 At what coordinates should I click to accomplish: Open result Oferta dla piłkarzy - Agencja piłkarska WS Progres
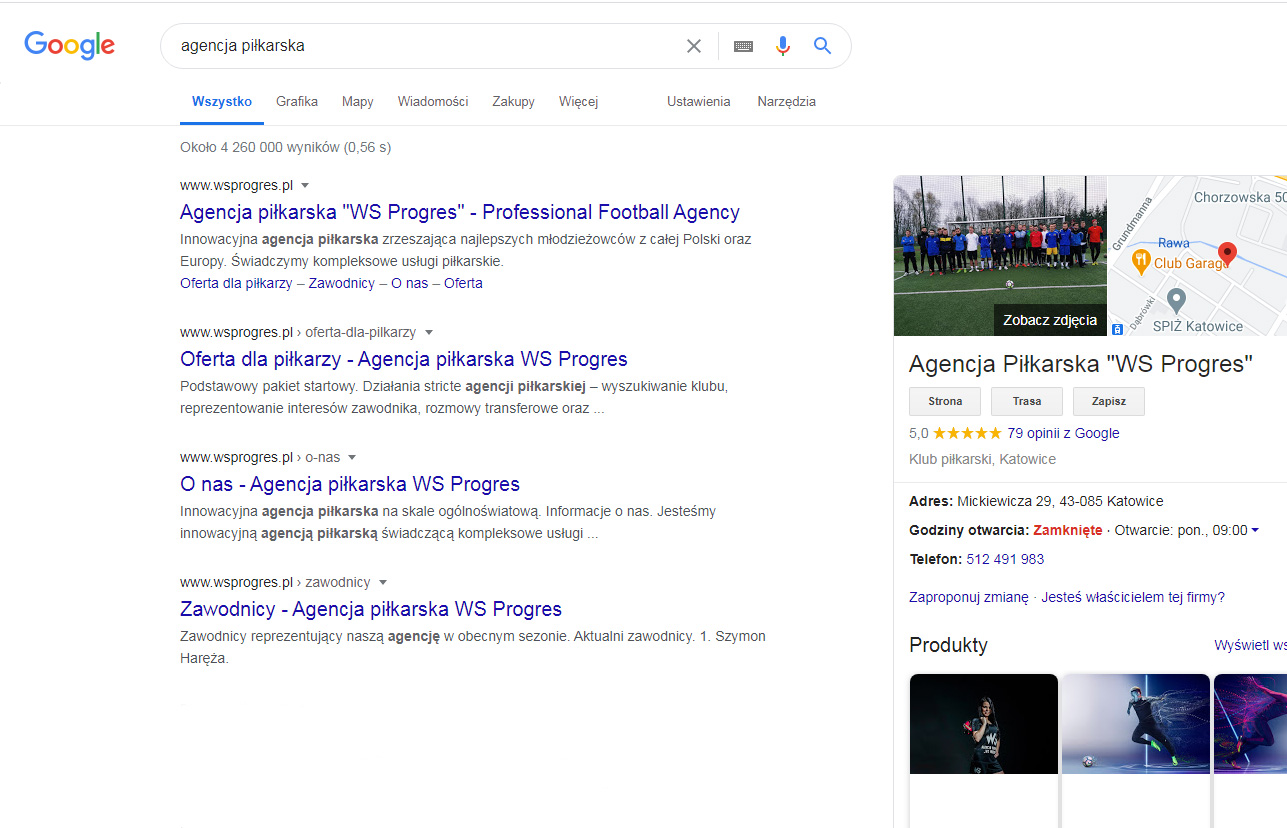point(404,359)
